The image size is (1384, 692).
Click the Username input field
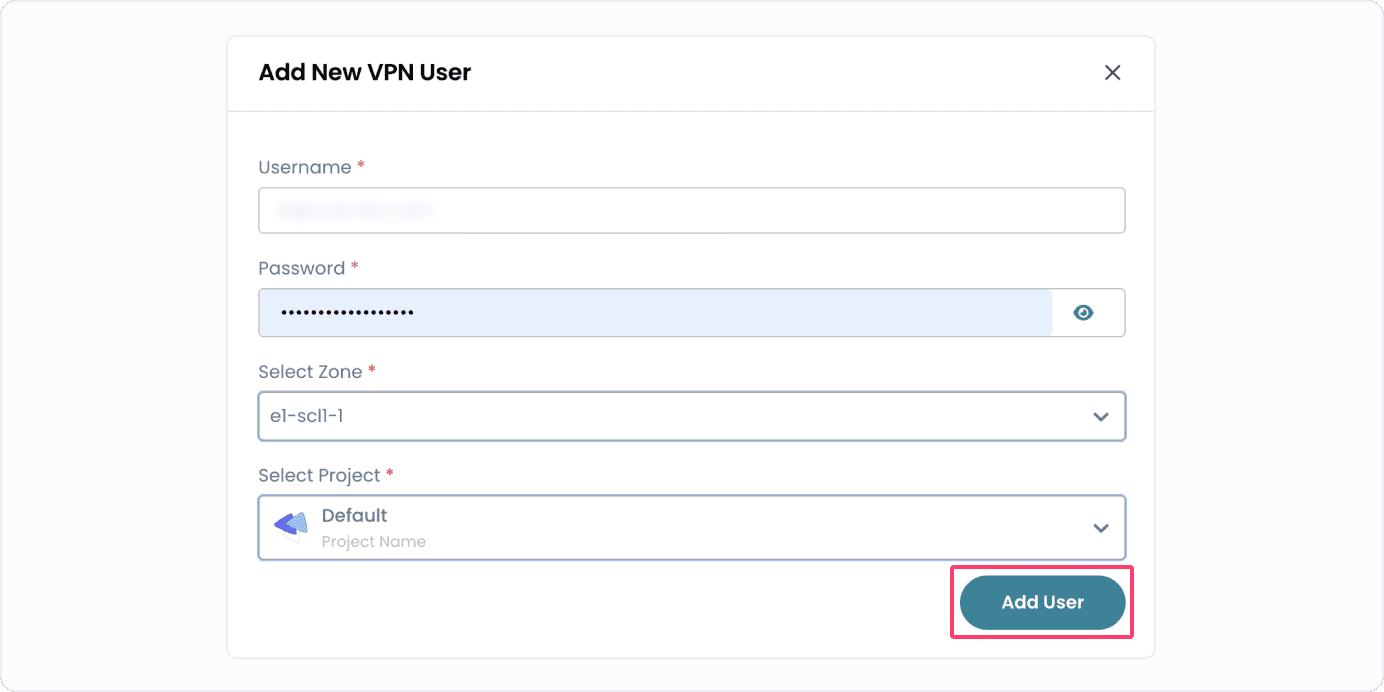point(692,210)
